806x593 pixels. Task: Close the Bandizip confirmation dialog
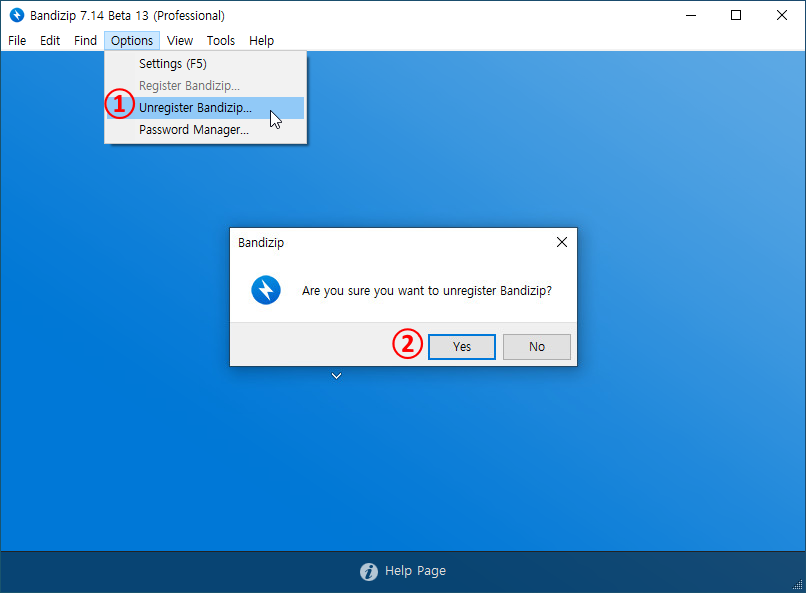[x=561, y=242]
